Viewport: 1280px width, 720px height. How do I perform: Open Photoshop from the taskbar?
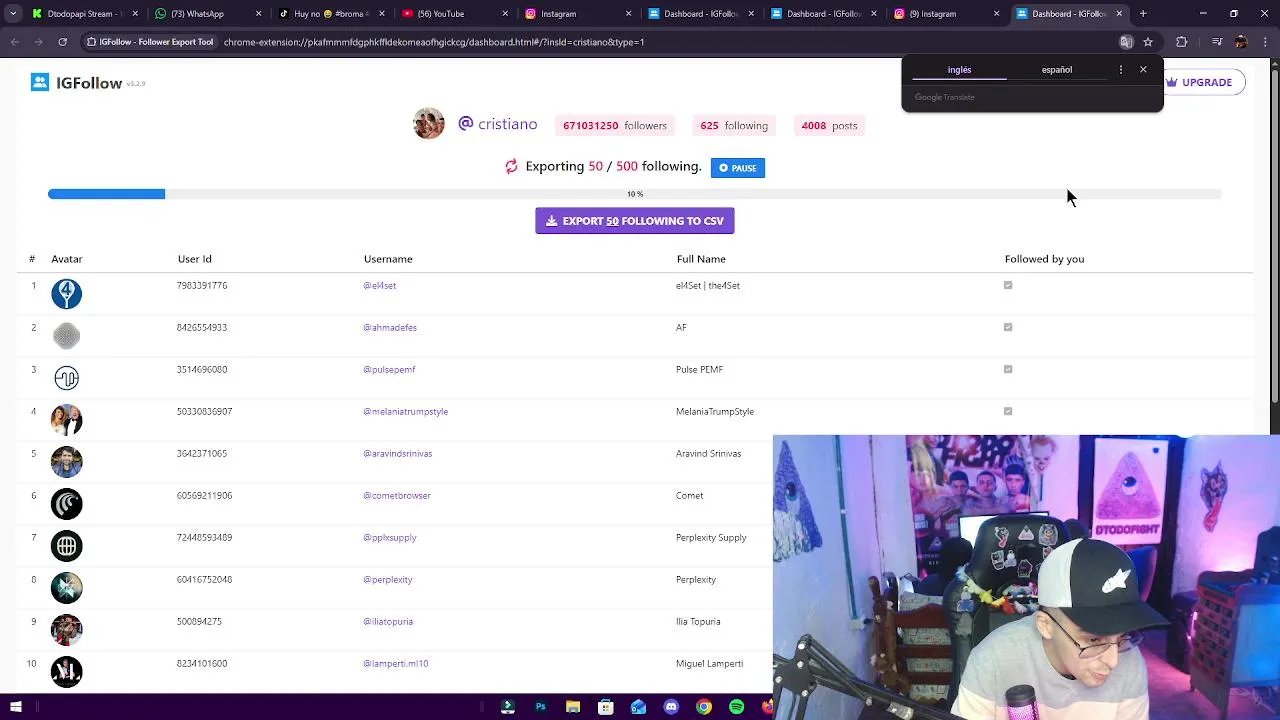[x=540, y=707]
